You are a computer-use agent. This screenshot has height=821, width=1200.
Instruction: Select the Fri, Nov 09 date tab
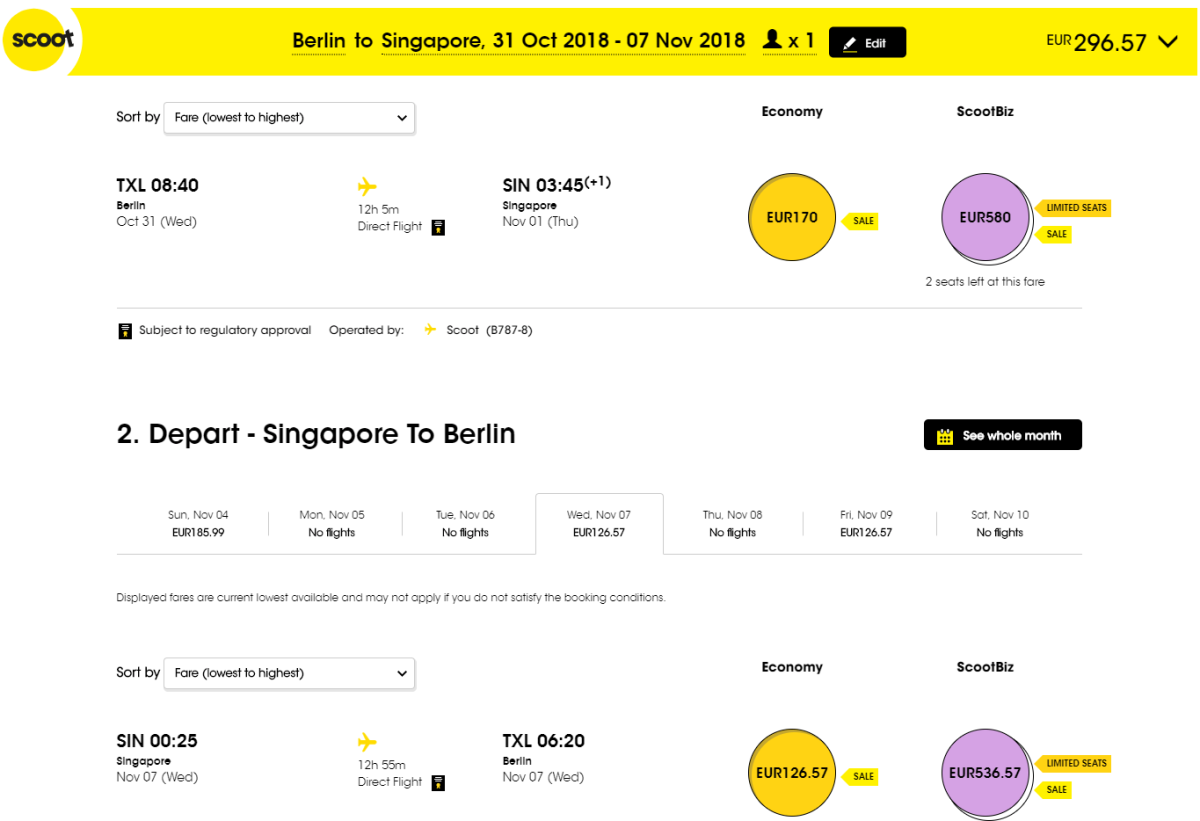tap(866, 524)
